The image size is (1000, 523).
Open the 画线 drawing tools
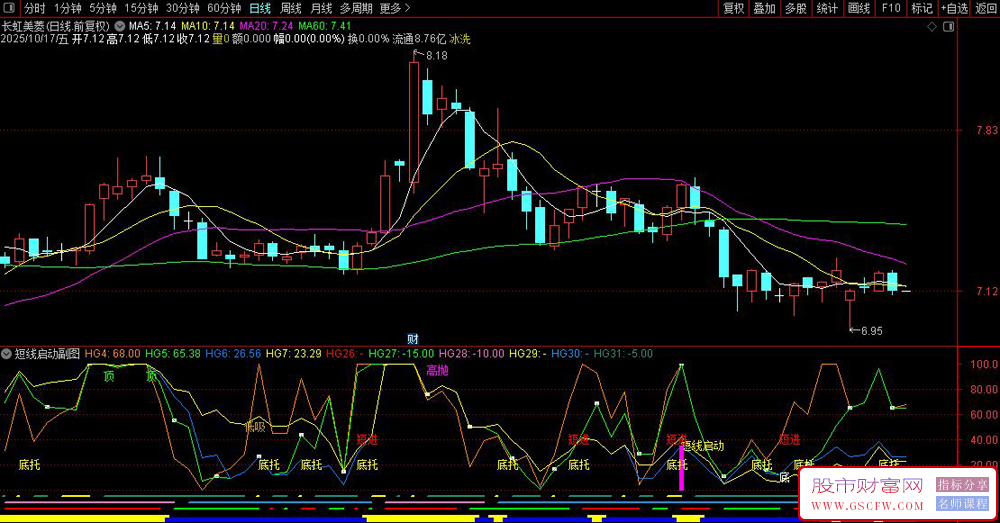click(858, 8)
